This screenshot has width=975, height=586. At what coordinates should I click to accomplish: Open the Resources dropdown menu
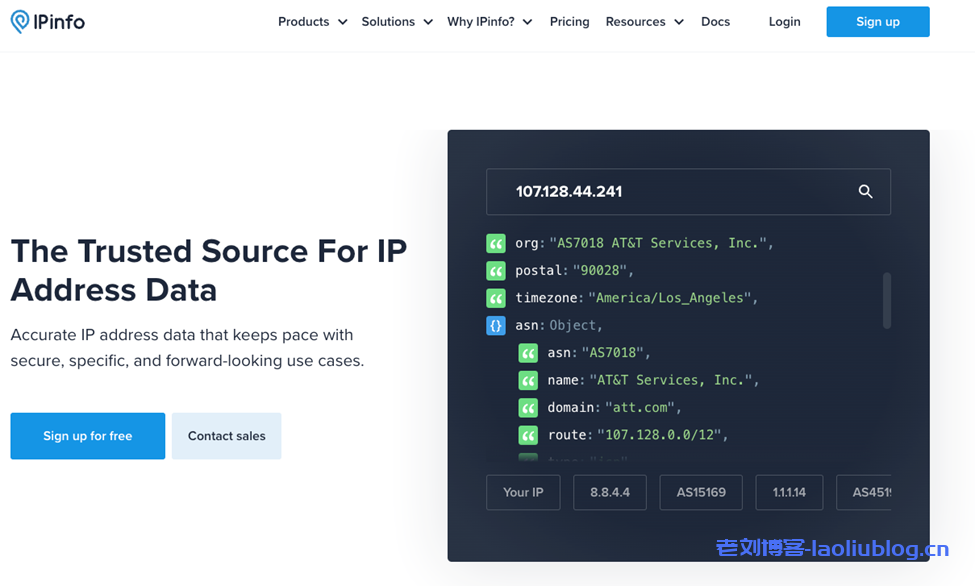644,22
